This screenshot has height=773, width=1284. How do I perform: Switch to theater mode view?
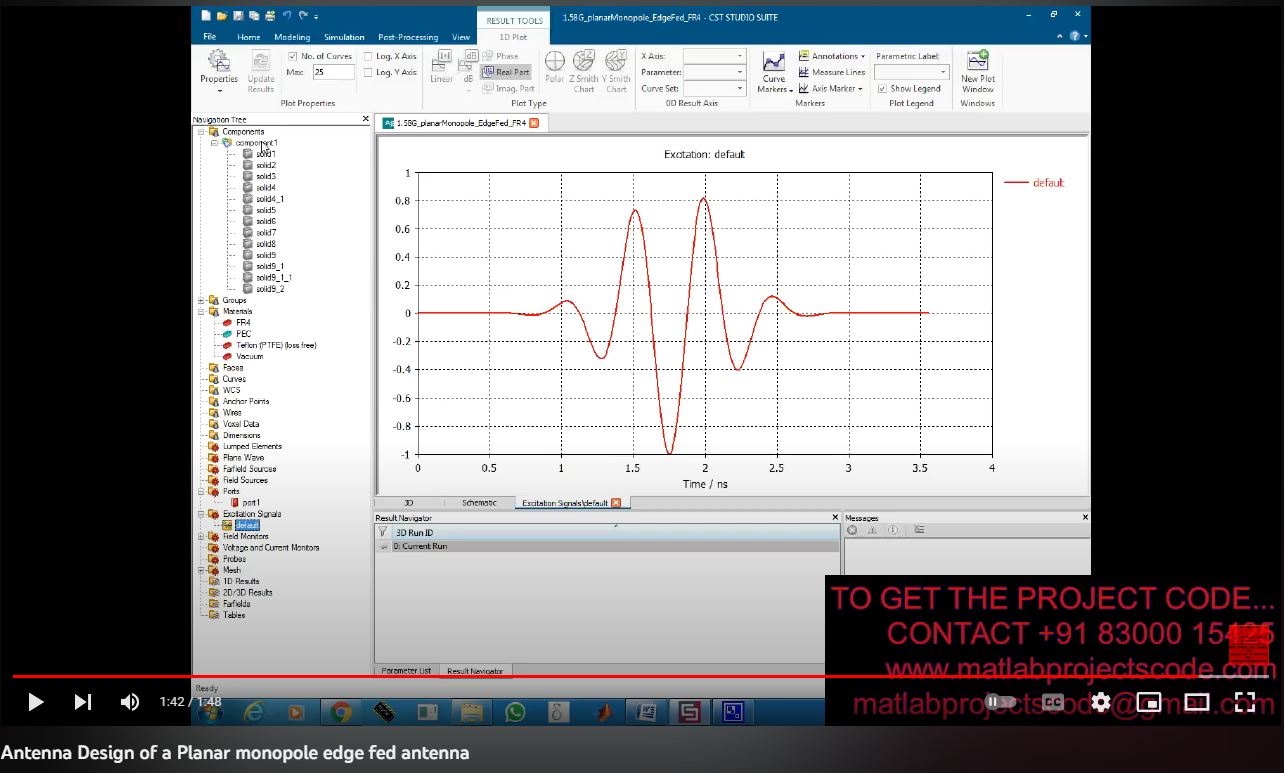pyautogui.click(x=1197, y=702)
